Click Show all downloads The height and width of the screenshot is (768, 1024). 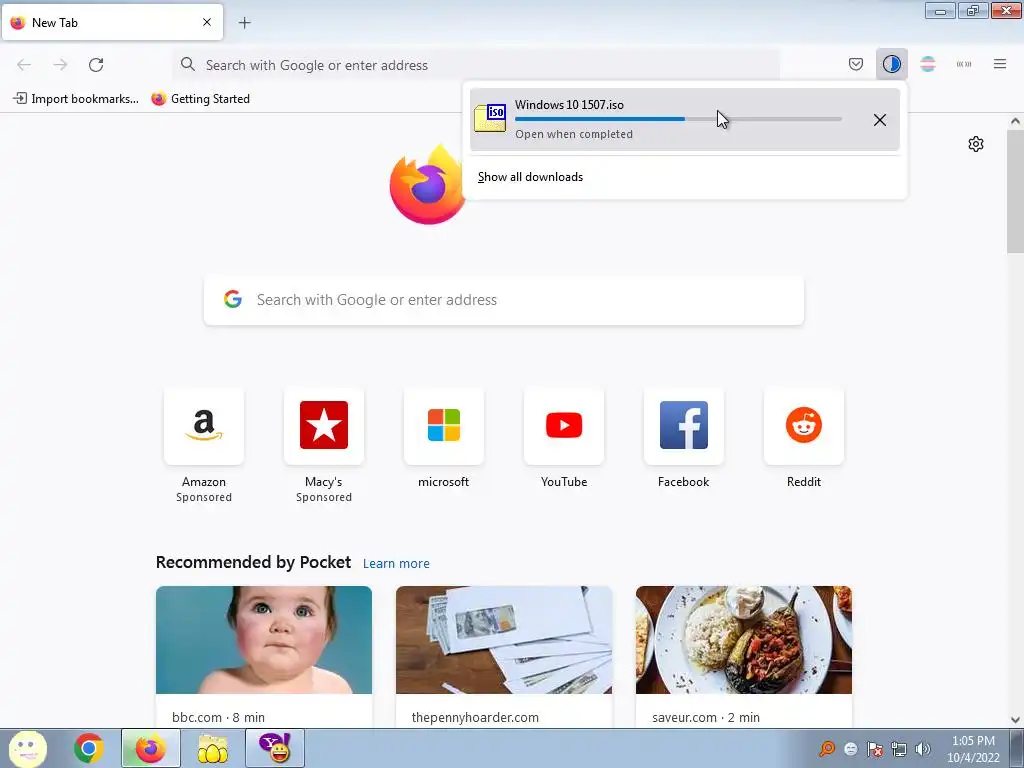[x=530, y=177]
